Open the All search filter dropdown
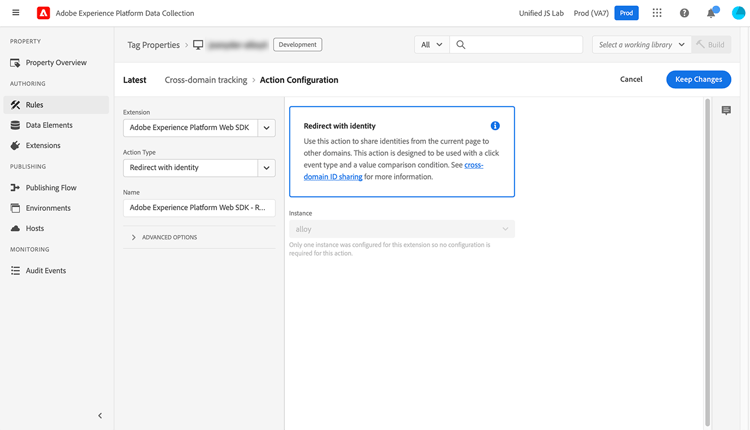Screen dimensions: 750x430 click(432, 44)
